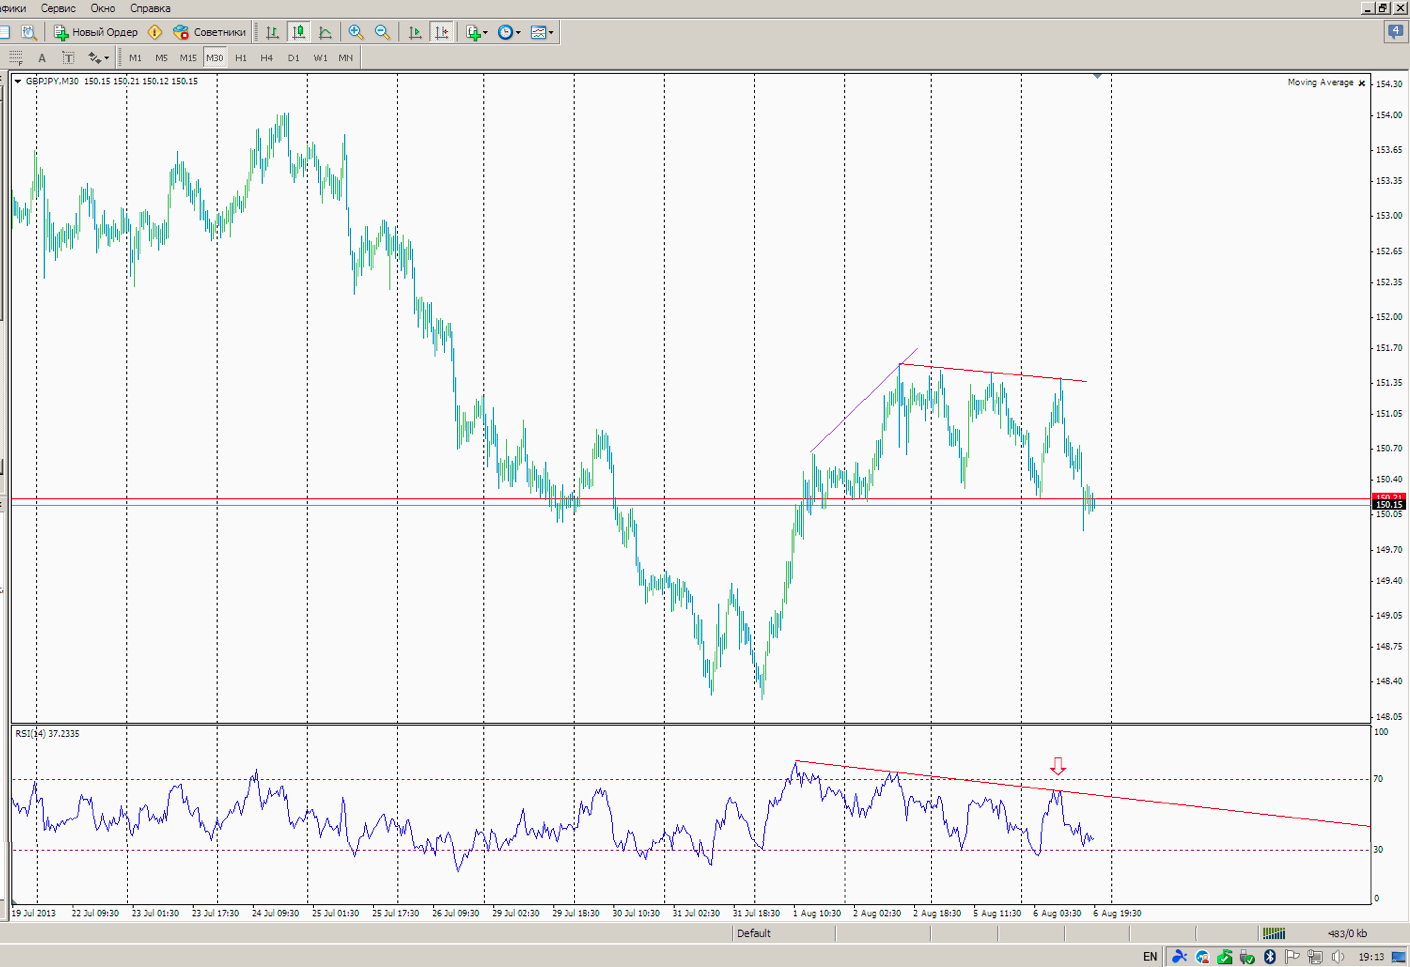Click the EN language indicator in the taskbar
This screenshot has height=967, width=1410.
(x=1150, y=957)
